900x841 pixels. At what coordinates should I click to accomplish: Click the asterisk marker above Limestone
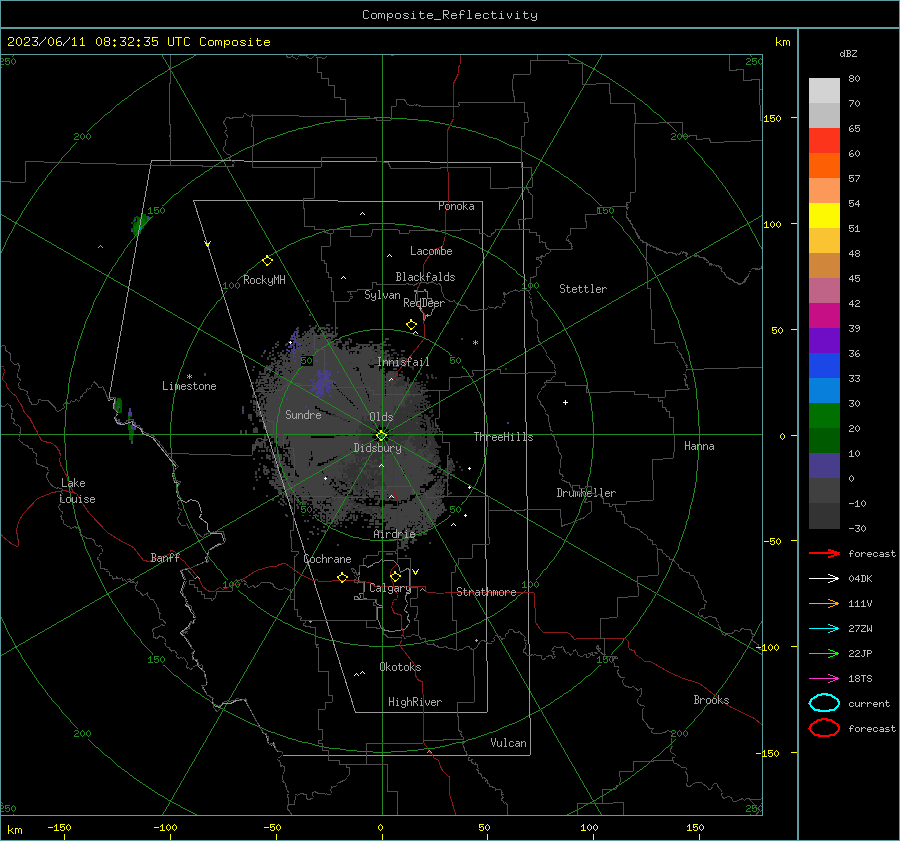coord(189,377)
